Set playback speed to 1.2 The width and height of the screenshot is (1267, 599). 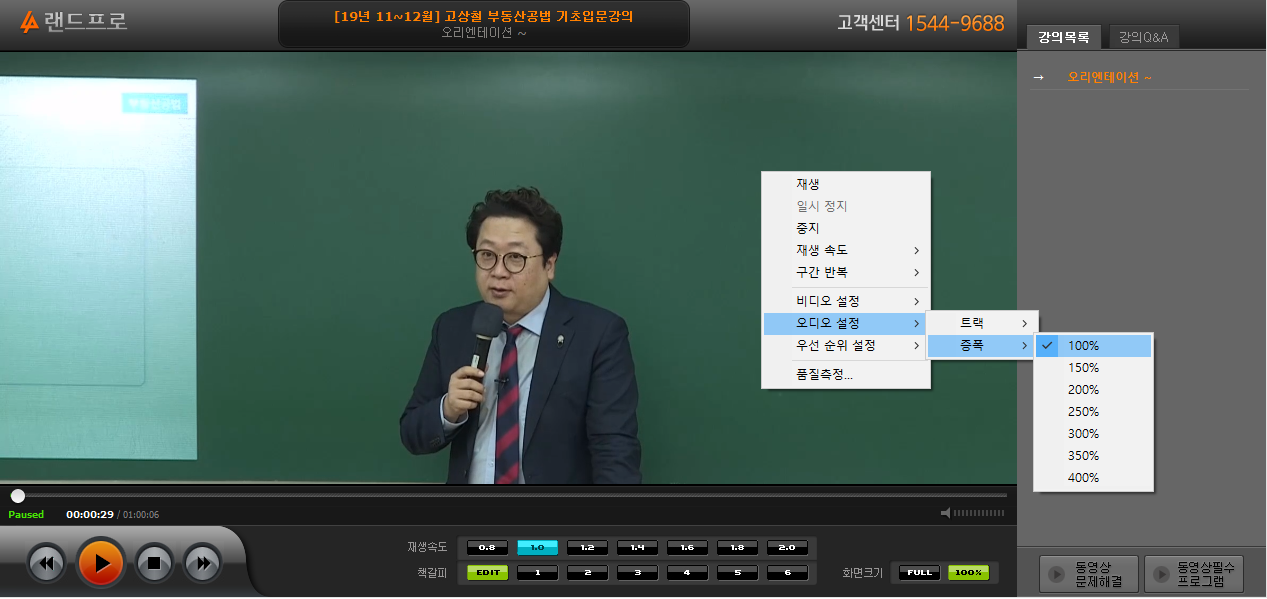coord(587,548)
